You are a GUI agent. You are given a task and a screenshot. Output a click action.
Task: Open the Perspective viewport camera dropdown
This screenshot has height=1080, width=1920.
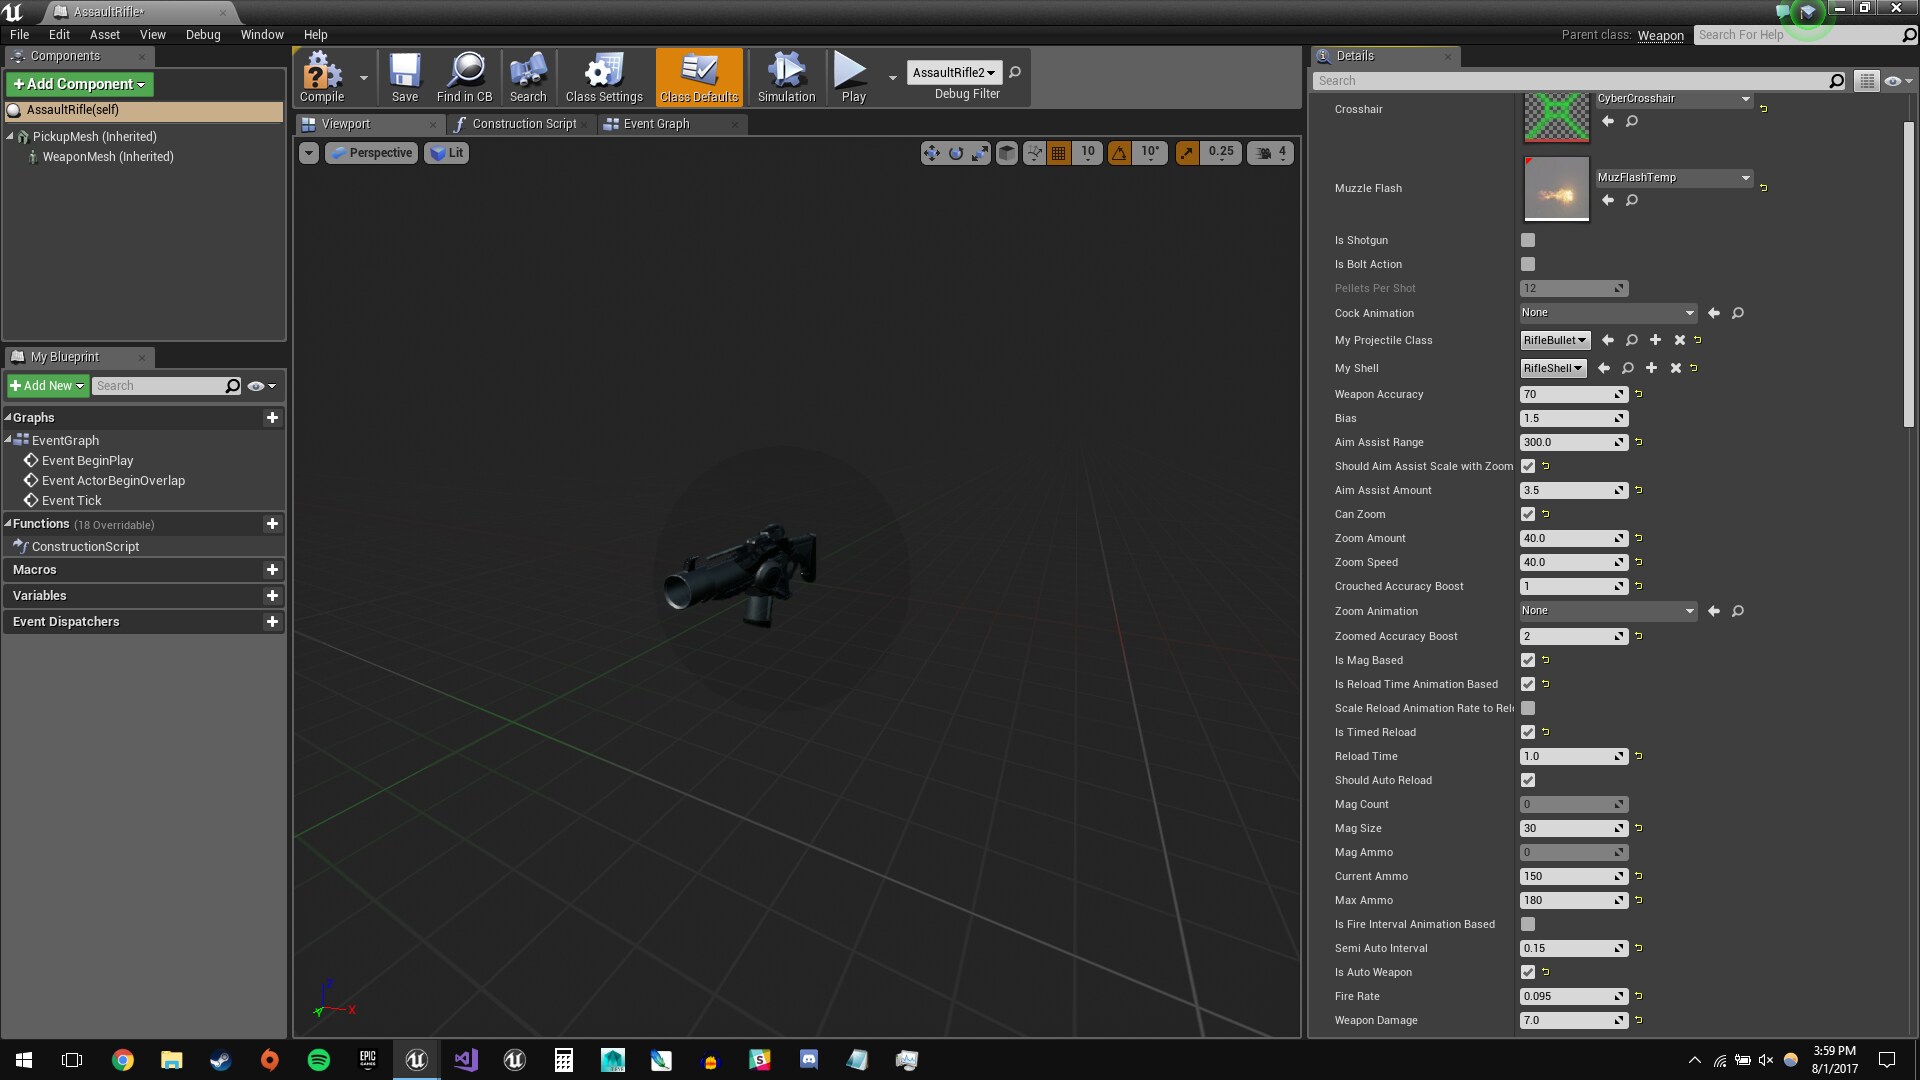pos(371,152)
